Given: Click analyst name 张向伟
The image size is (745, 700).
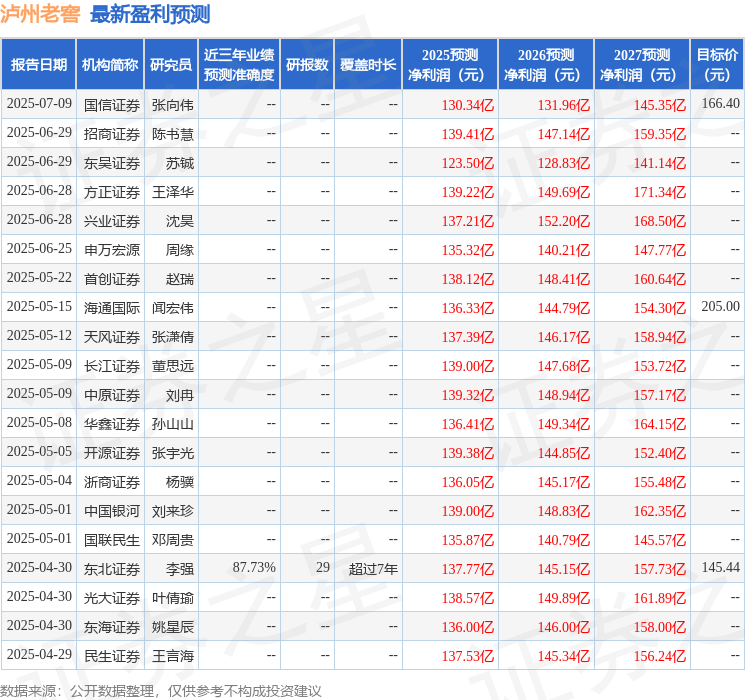Looking at the screenshot, I should (173, 105).
